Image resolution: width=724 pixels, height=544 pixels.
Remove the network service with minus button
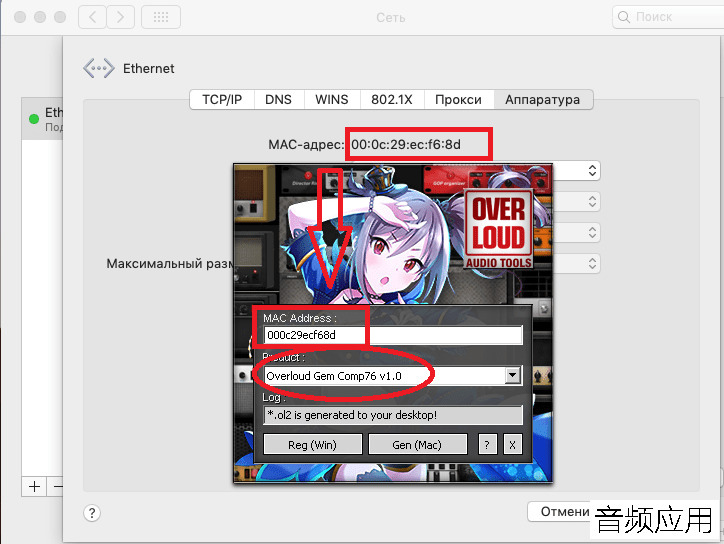pyautogui.click(x=56, y=487)
